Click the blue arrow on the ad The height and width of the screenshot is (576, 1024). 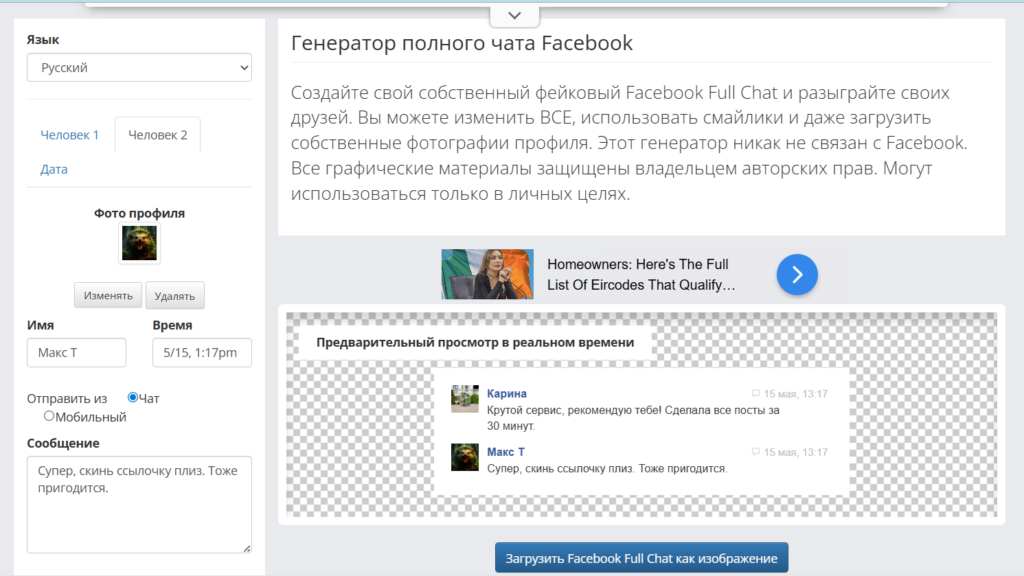[x=797, y=274]
